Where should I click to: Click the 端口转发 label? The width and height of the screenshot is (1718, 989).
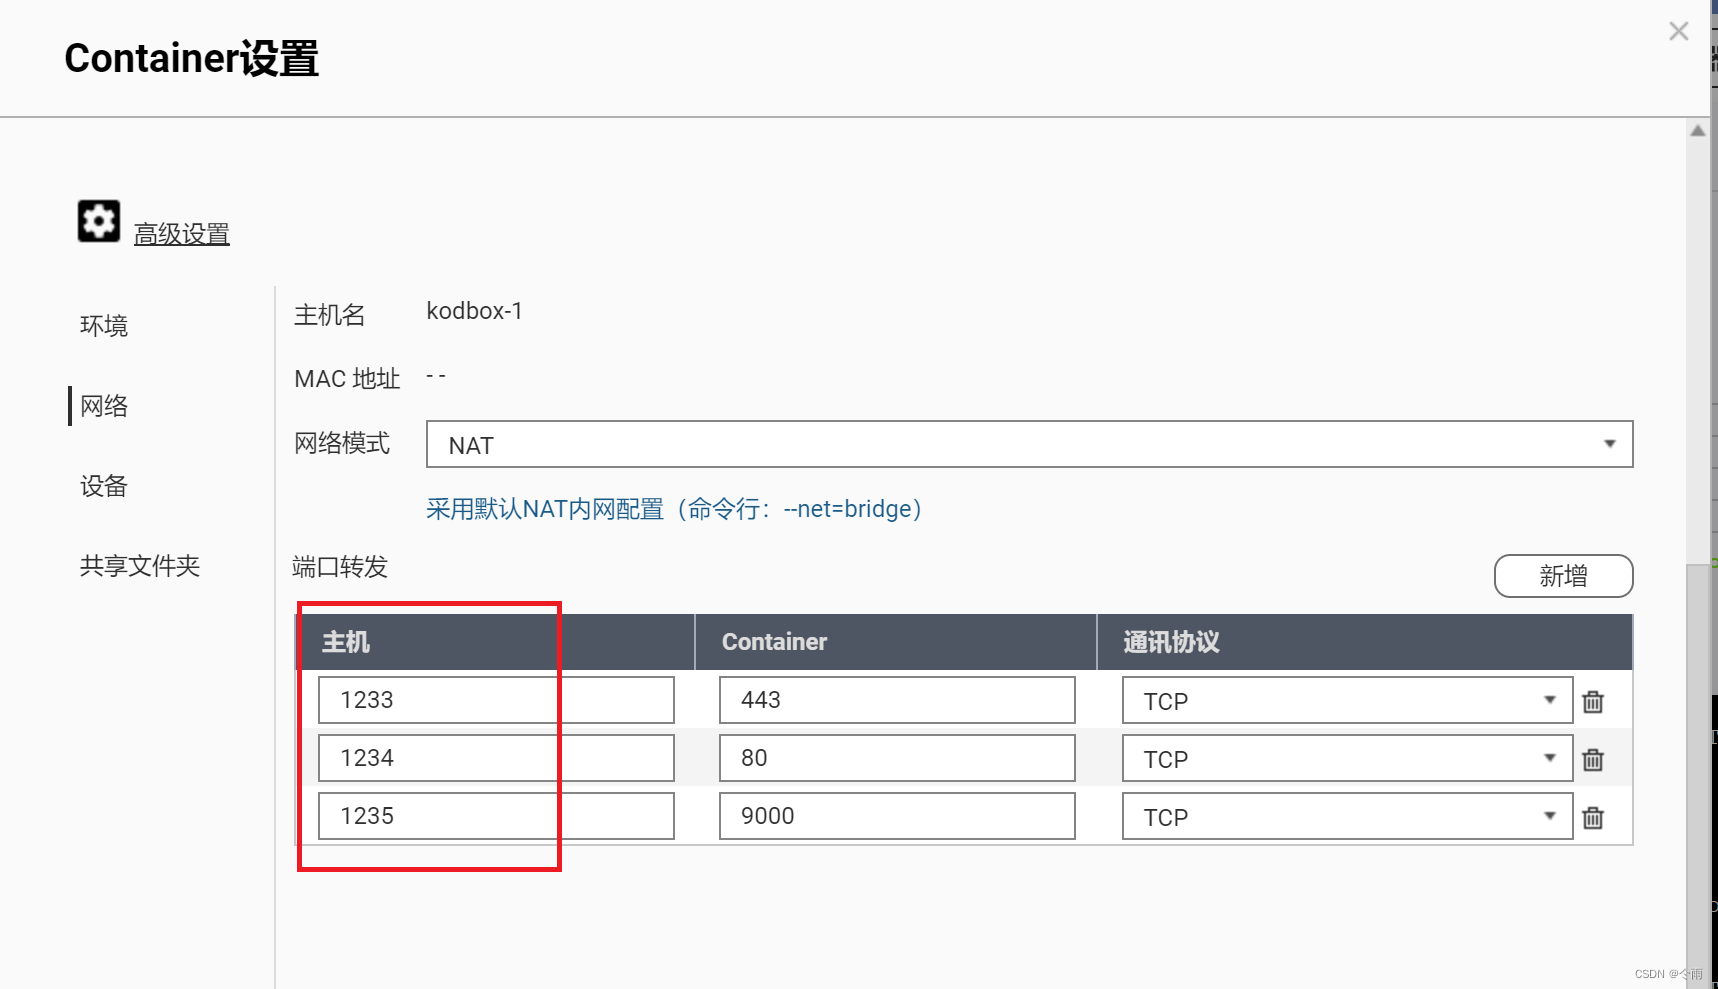340,567
